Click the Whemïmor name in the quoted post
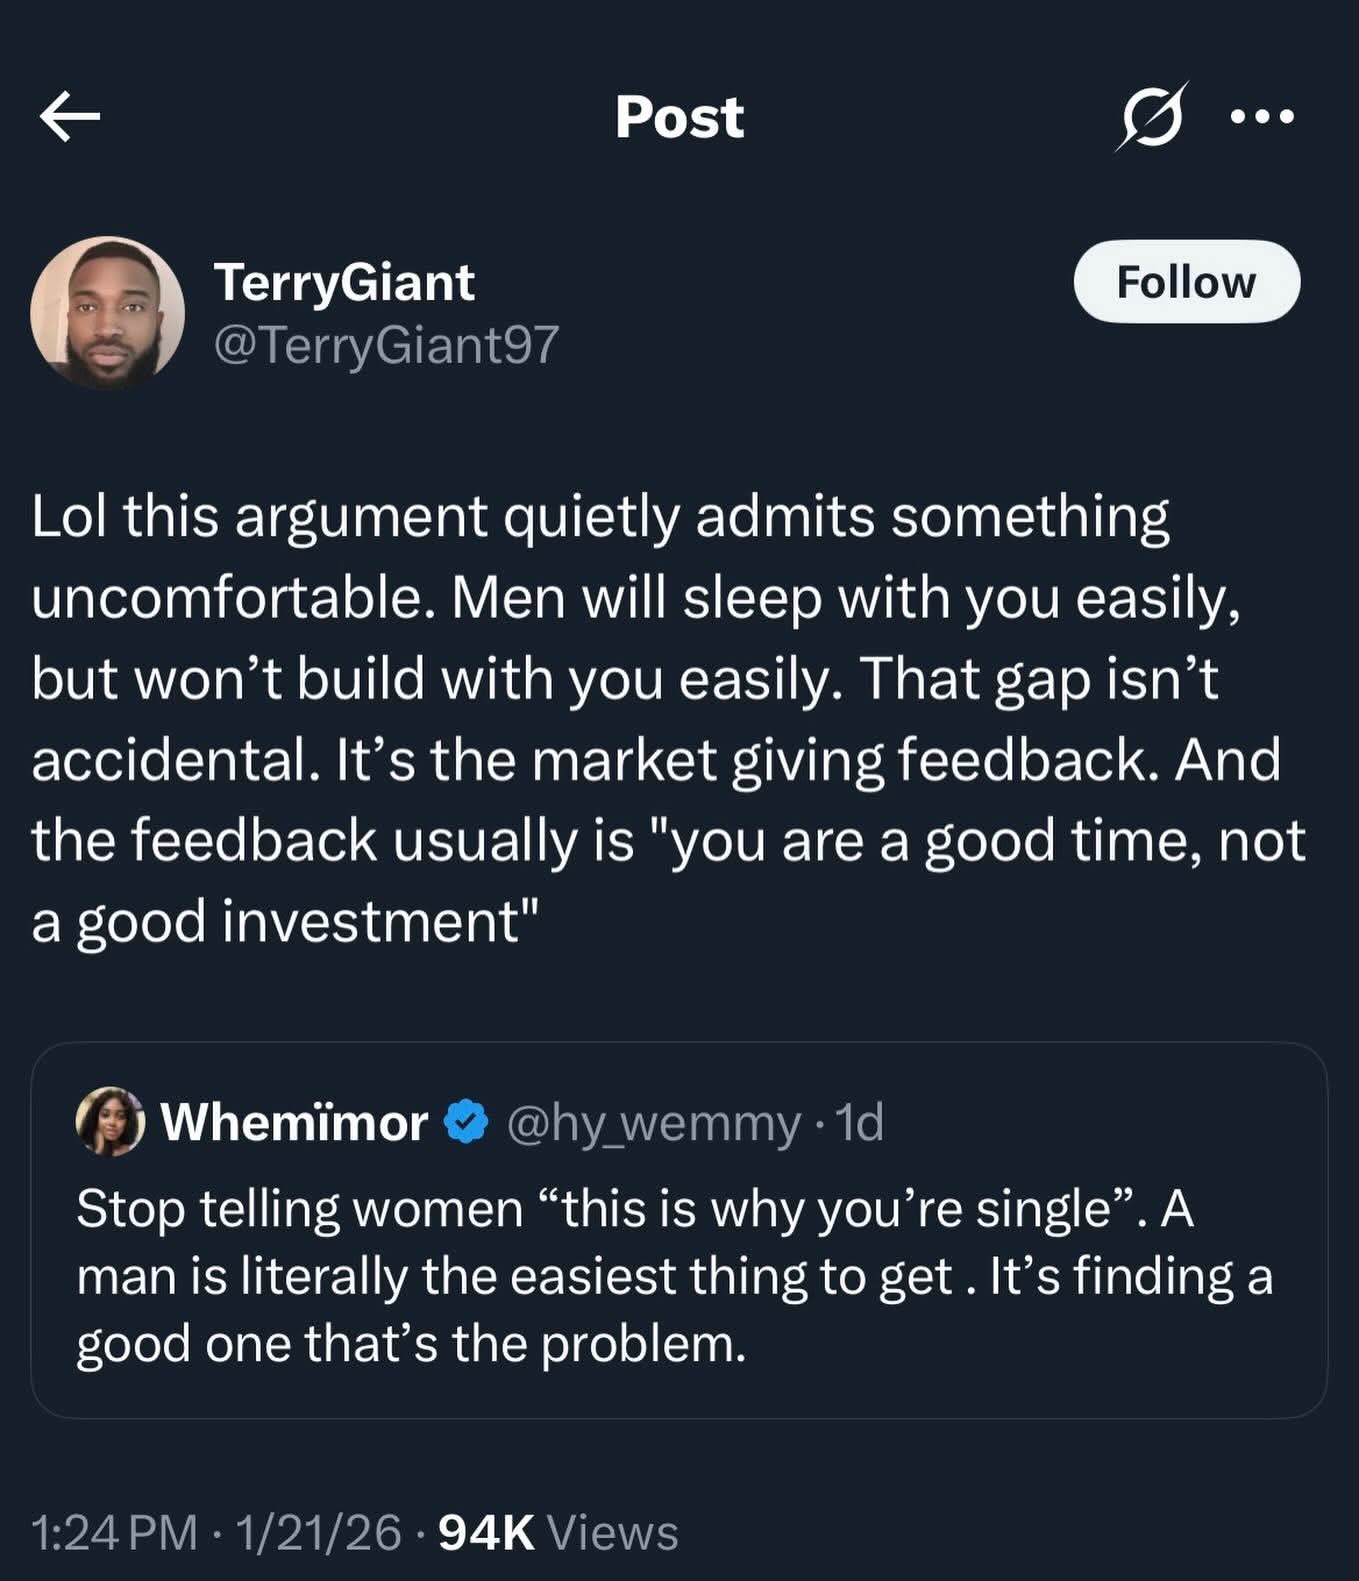Image resolution: width=1359 pixels, height=1581 pixels. click(x=294, y=1122)
